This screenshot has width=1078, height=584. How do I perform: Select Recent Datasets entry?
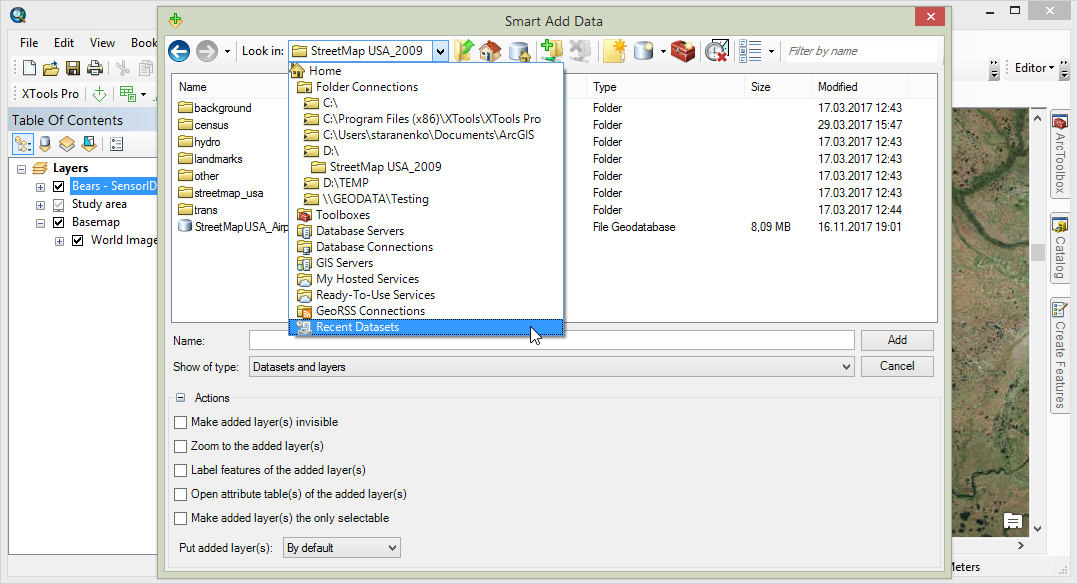(x=426, y=327)
